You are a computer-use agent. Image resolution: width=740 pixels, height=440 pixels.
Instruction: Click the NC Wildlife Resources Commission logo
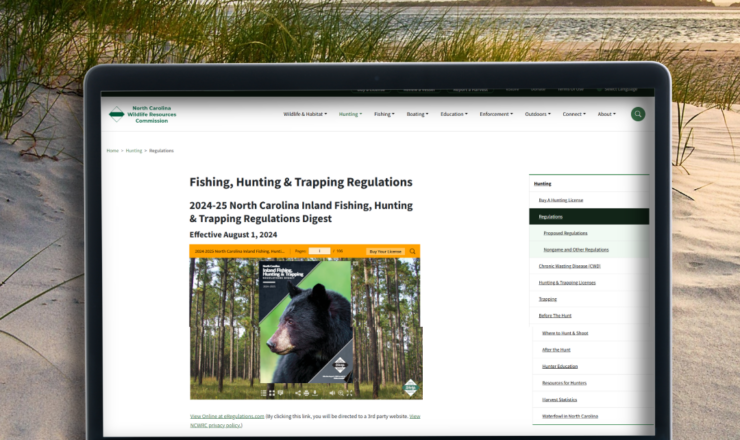(x=143, y=114)
